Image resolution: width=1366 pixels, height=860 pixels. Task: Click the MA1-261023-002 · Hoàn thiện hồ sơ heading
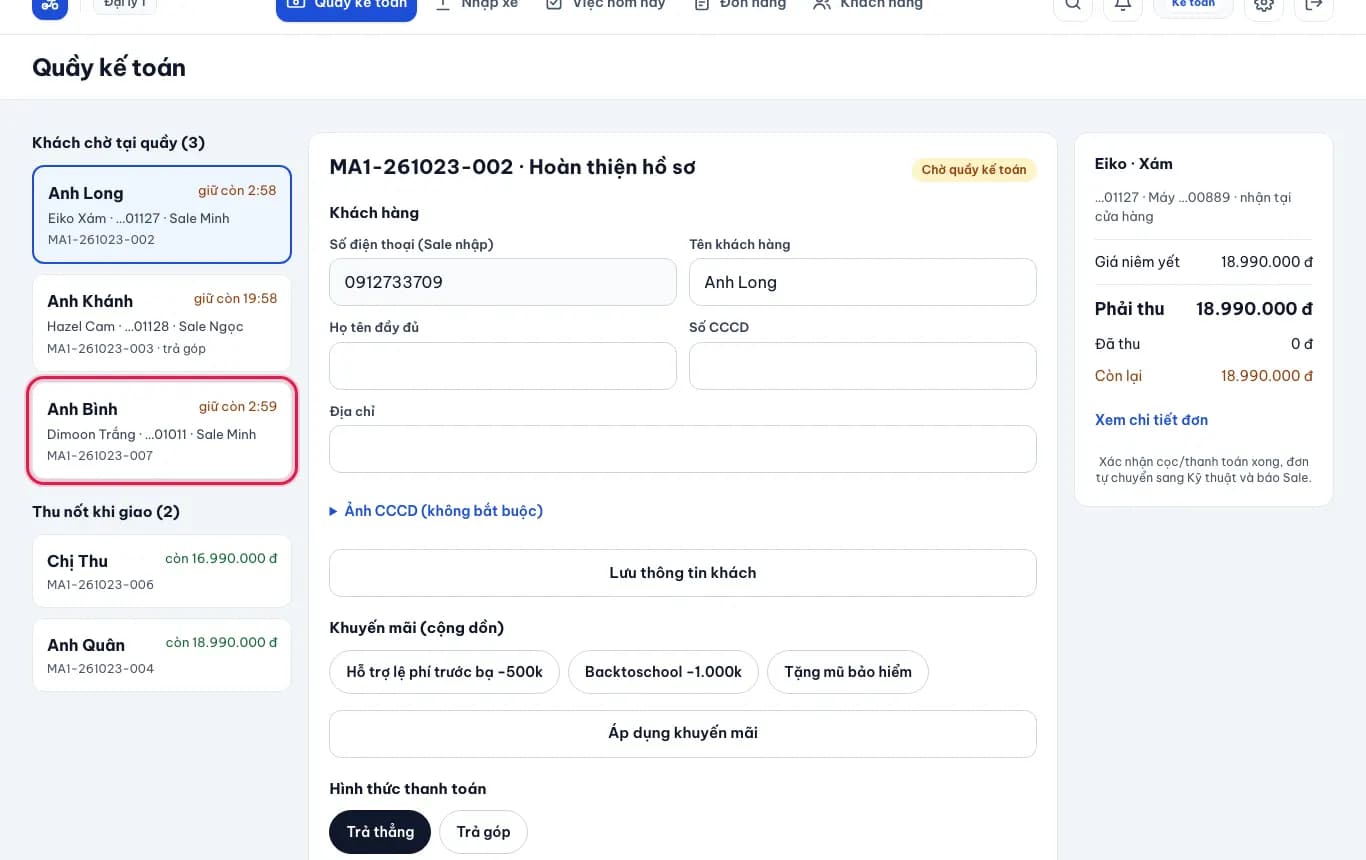[512, 167]
